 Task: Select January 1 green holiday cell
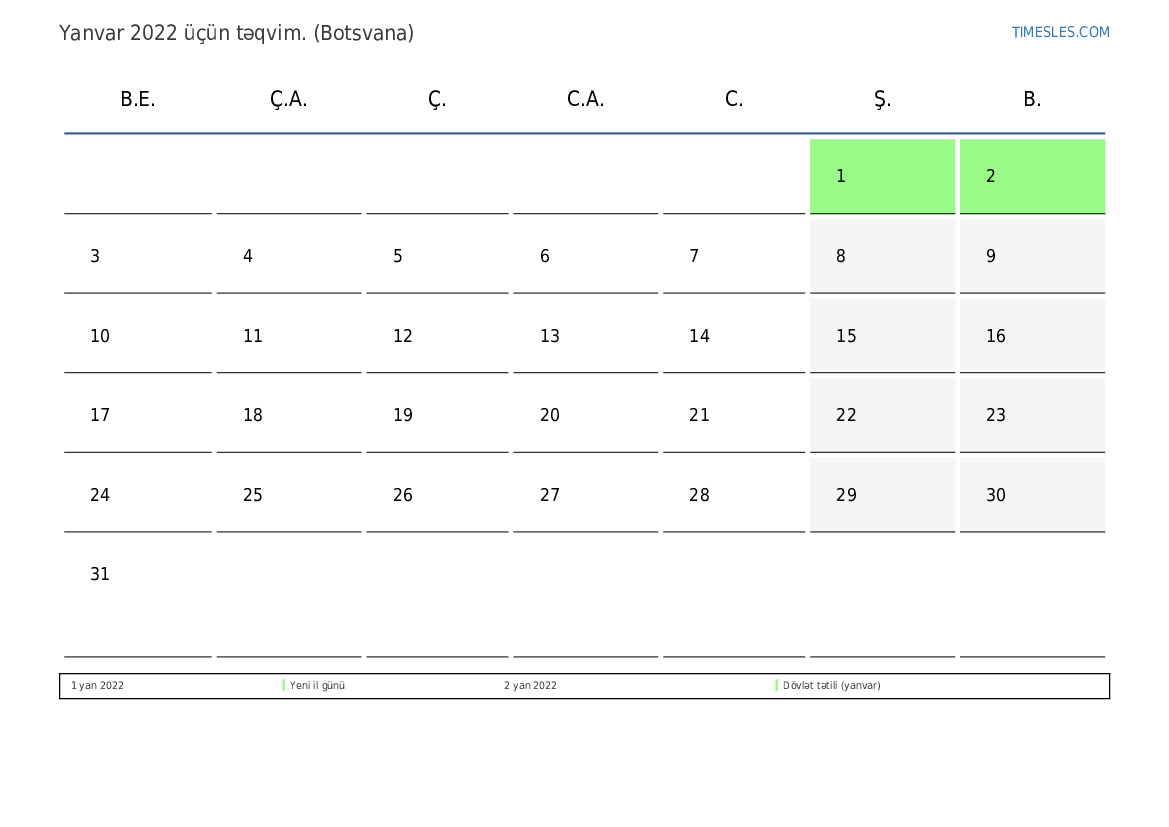point(882,176)
